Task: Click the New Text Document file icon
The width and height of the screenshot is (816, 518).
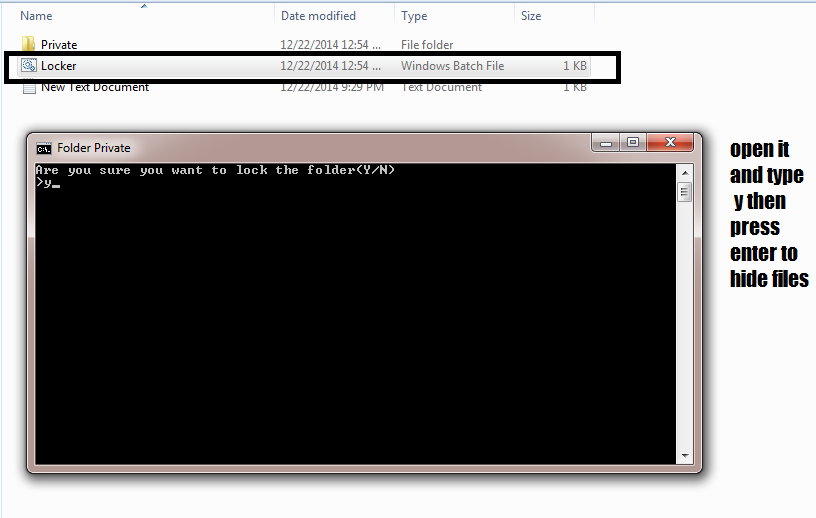Action: (29, 87)
